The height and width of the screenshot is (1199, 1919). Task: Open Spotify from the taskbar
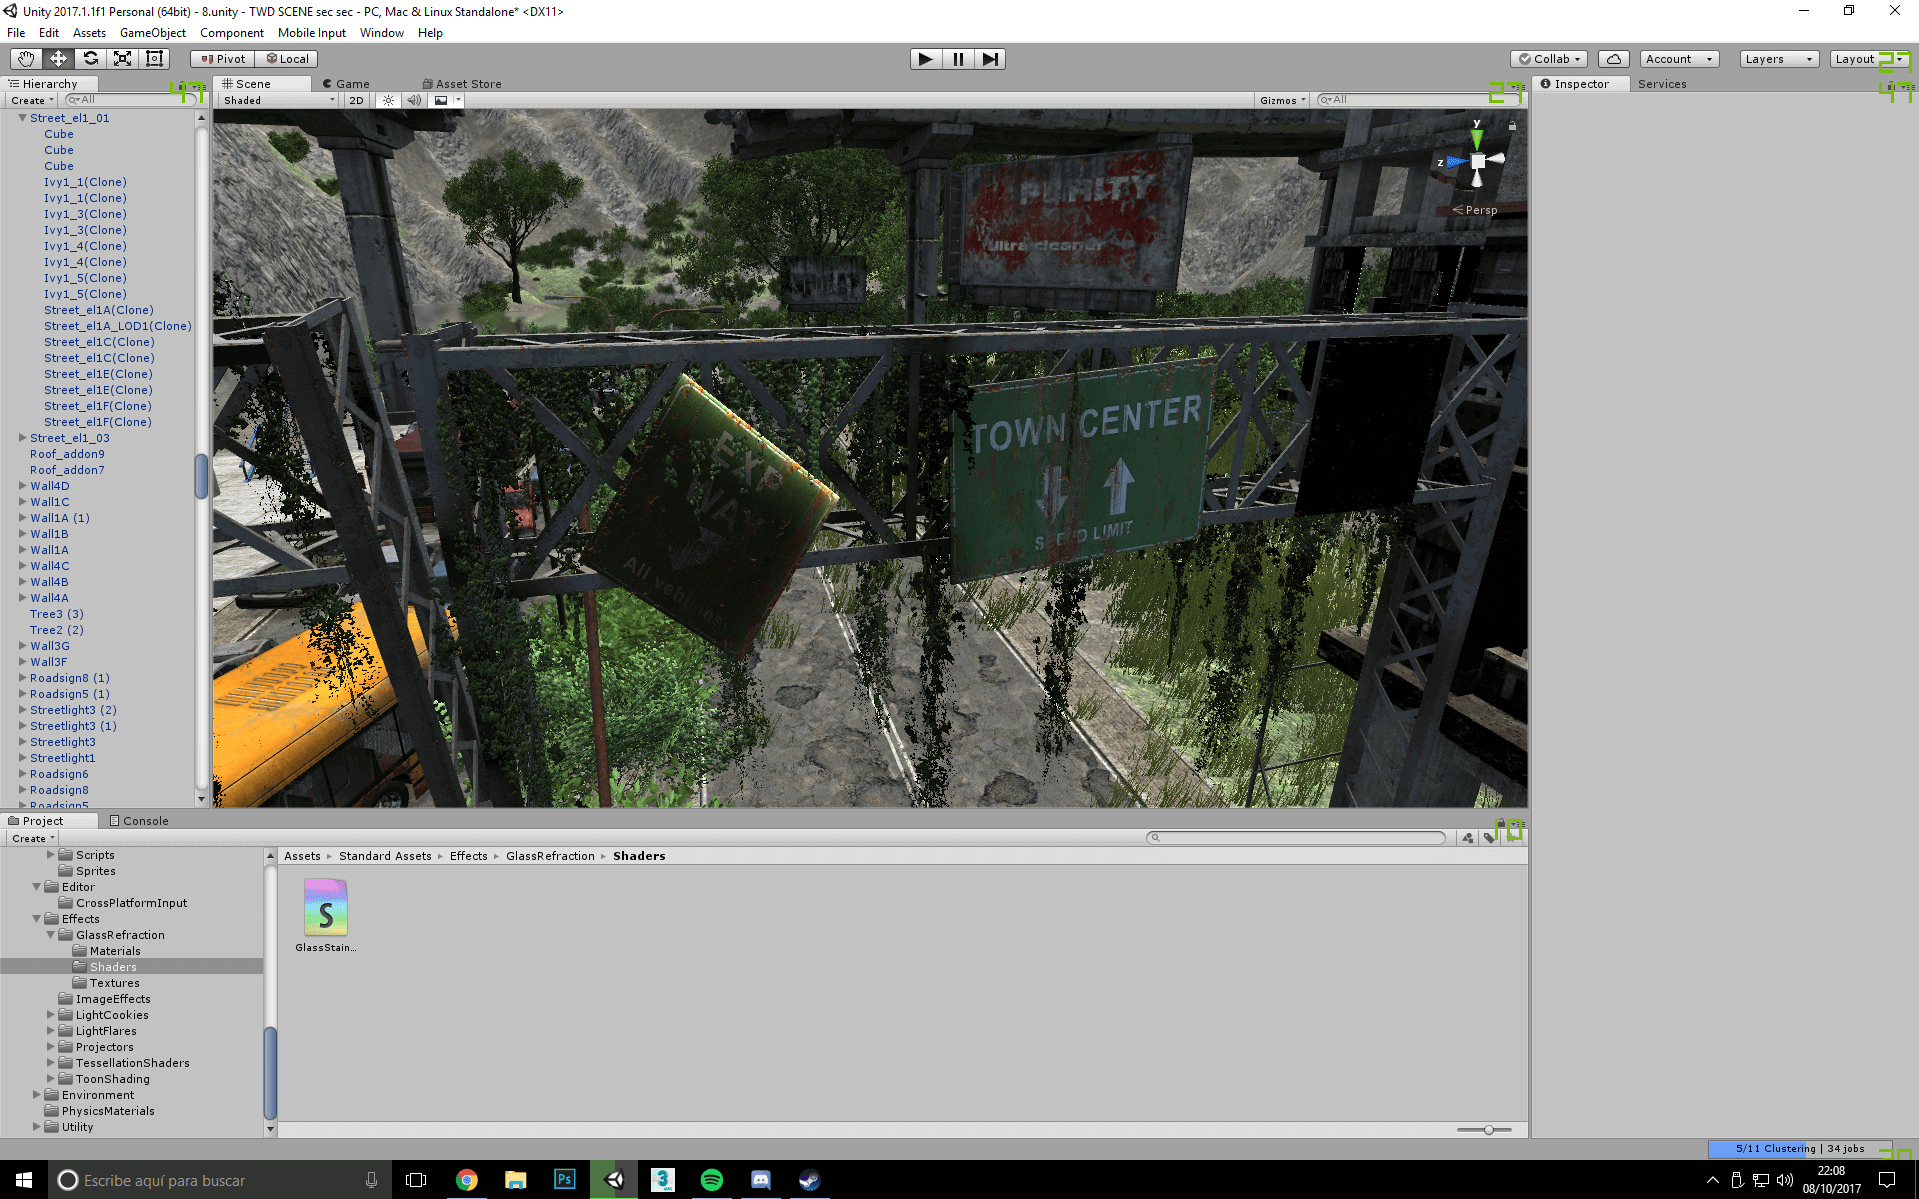tap(711, 1180)
